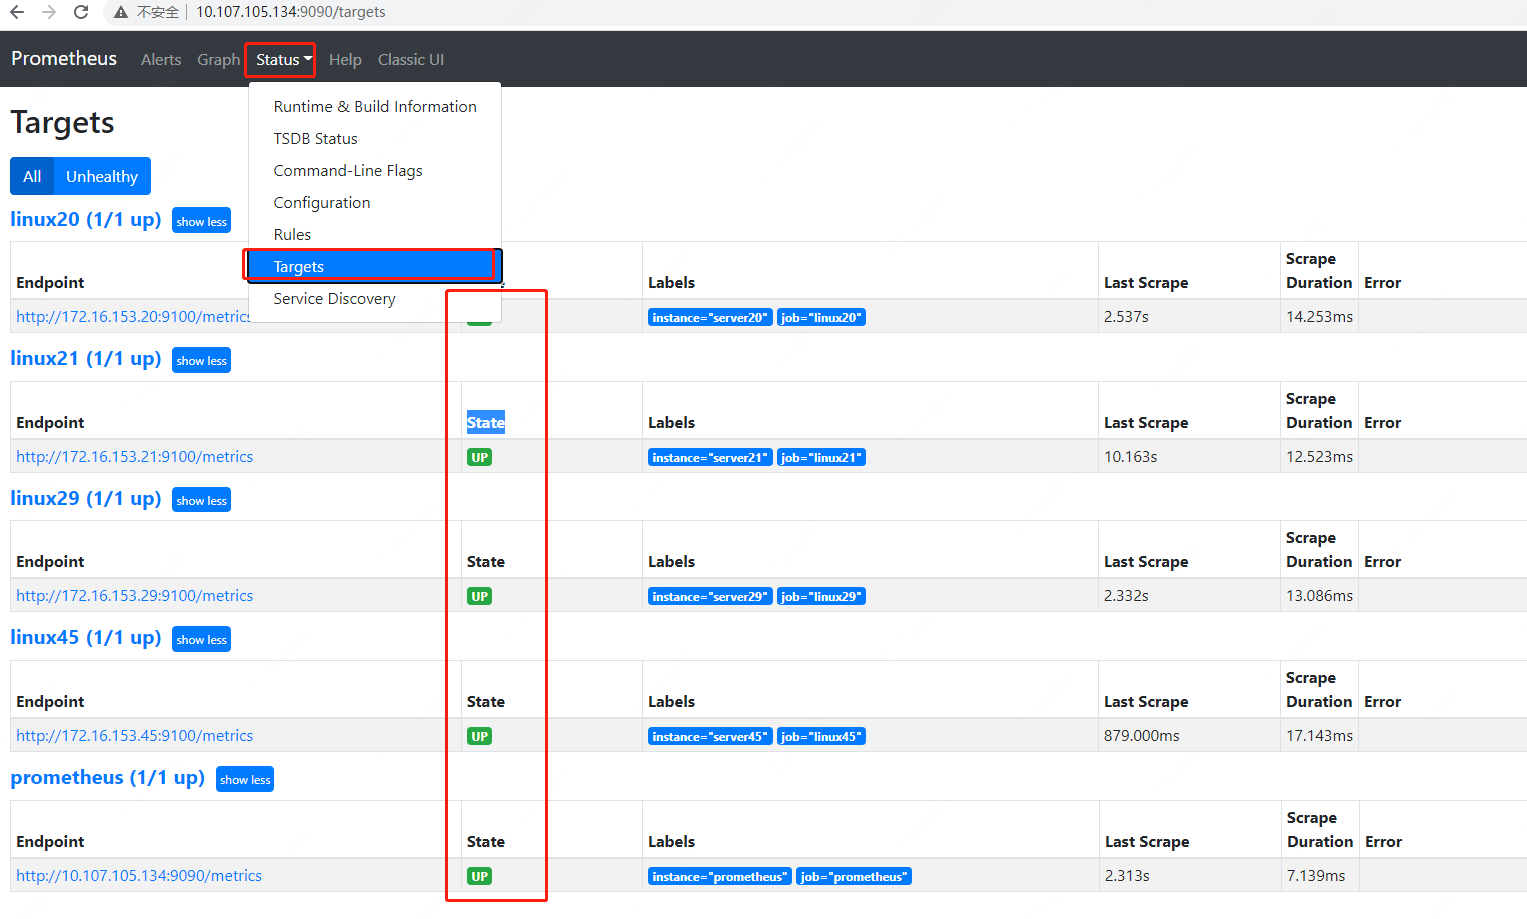Viewport: 1527px width, 919px height.
Task: Open linux29 (1/1 up) heading link
Action: tap(86, 498)
